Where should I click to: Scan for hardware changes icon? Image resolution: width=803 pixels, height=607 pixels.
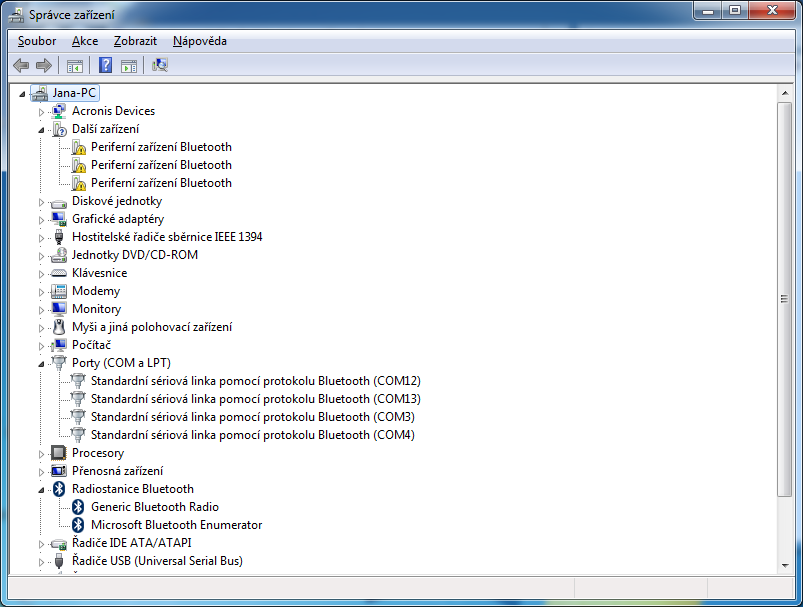(x=160, y=65)
